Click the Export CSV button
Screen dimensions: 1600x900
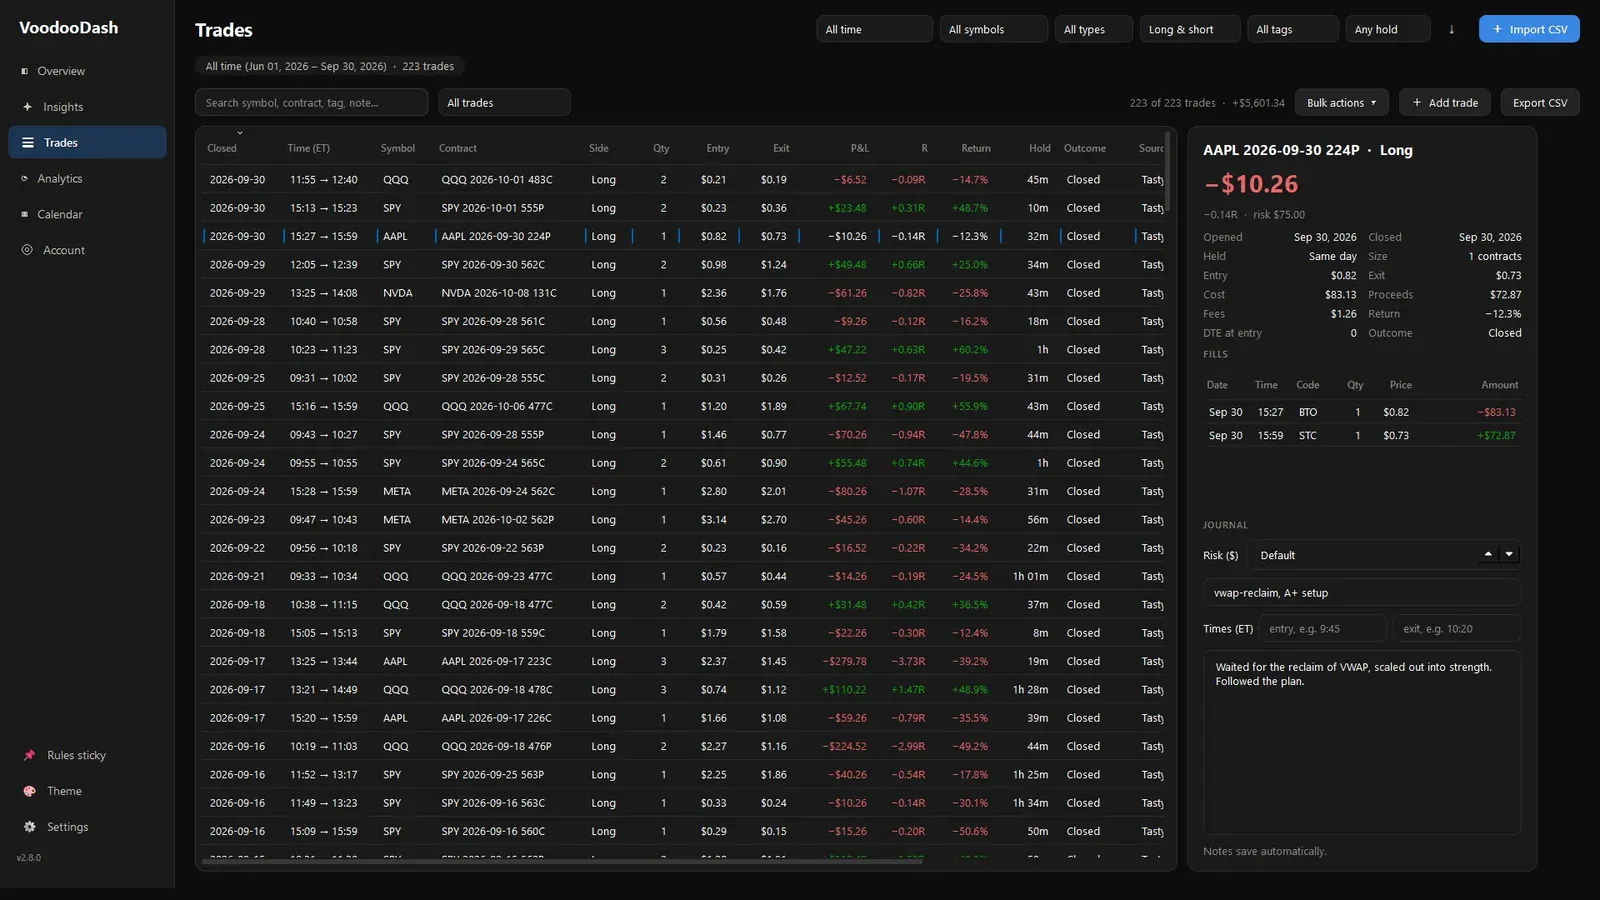coord(1540,103)
